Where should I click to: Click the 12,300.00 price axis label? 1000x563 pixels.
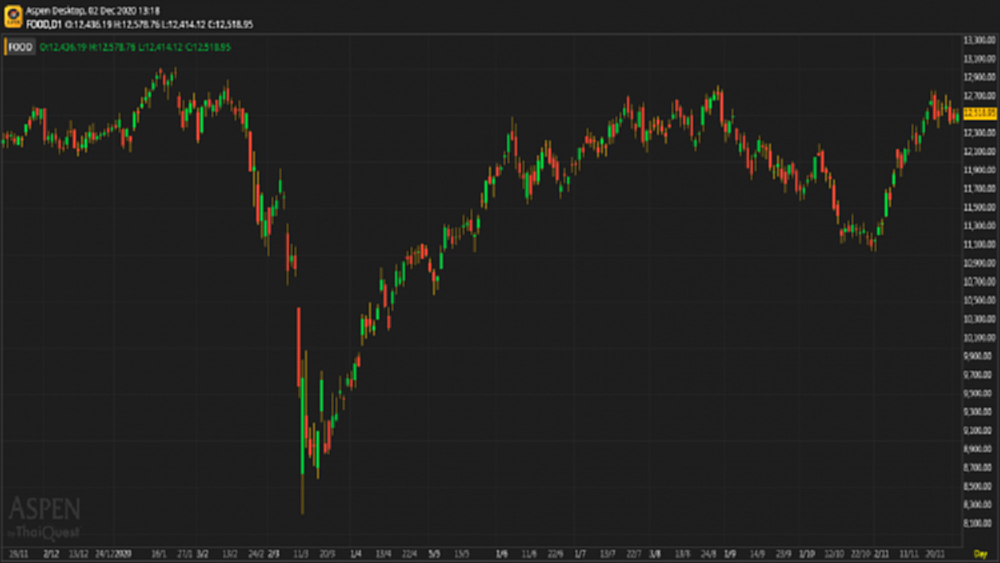coord(980,133)
